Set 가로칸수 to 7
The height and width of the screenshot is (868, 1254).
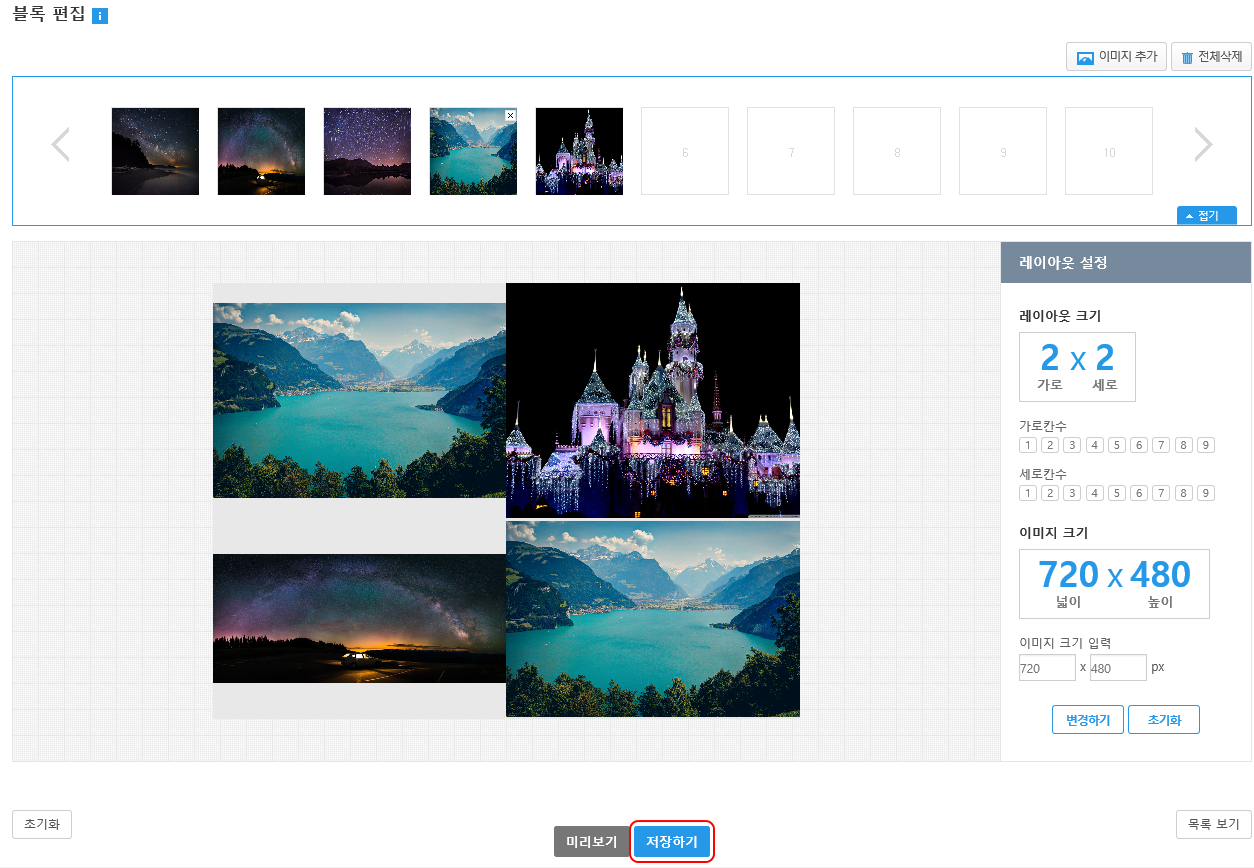[1161, 445]
